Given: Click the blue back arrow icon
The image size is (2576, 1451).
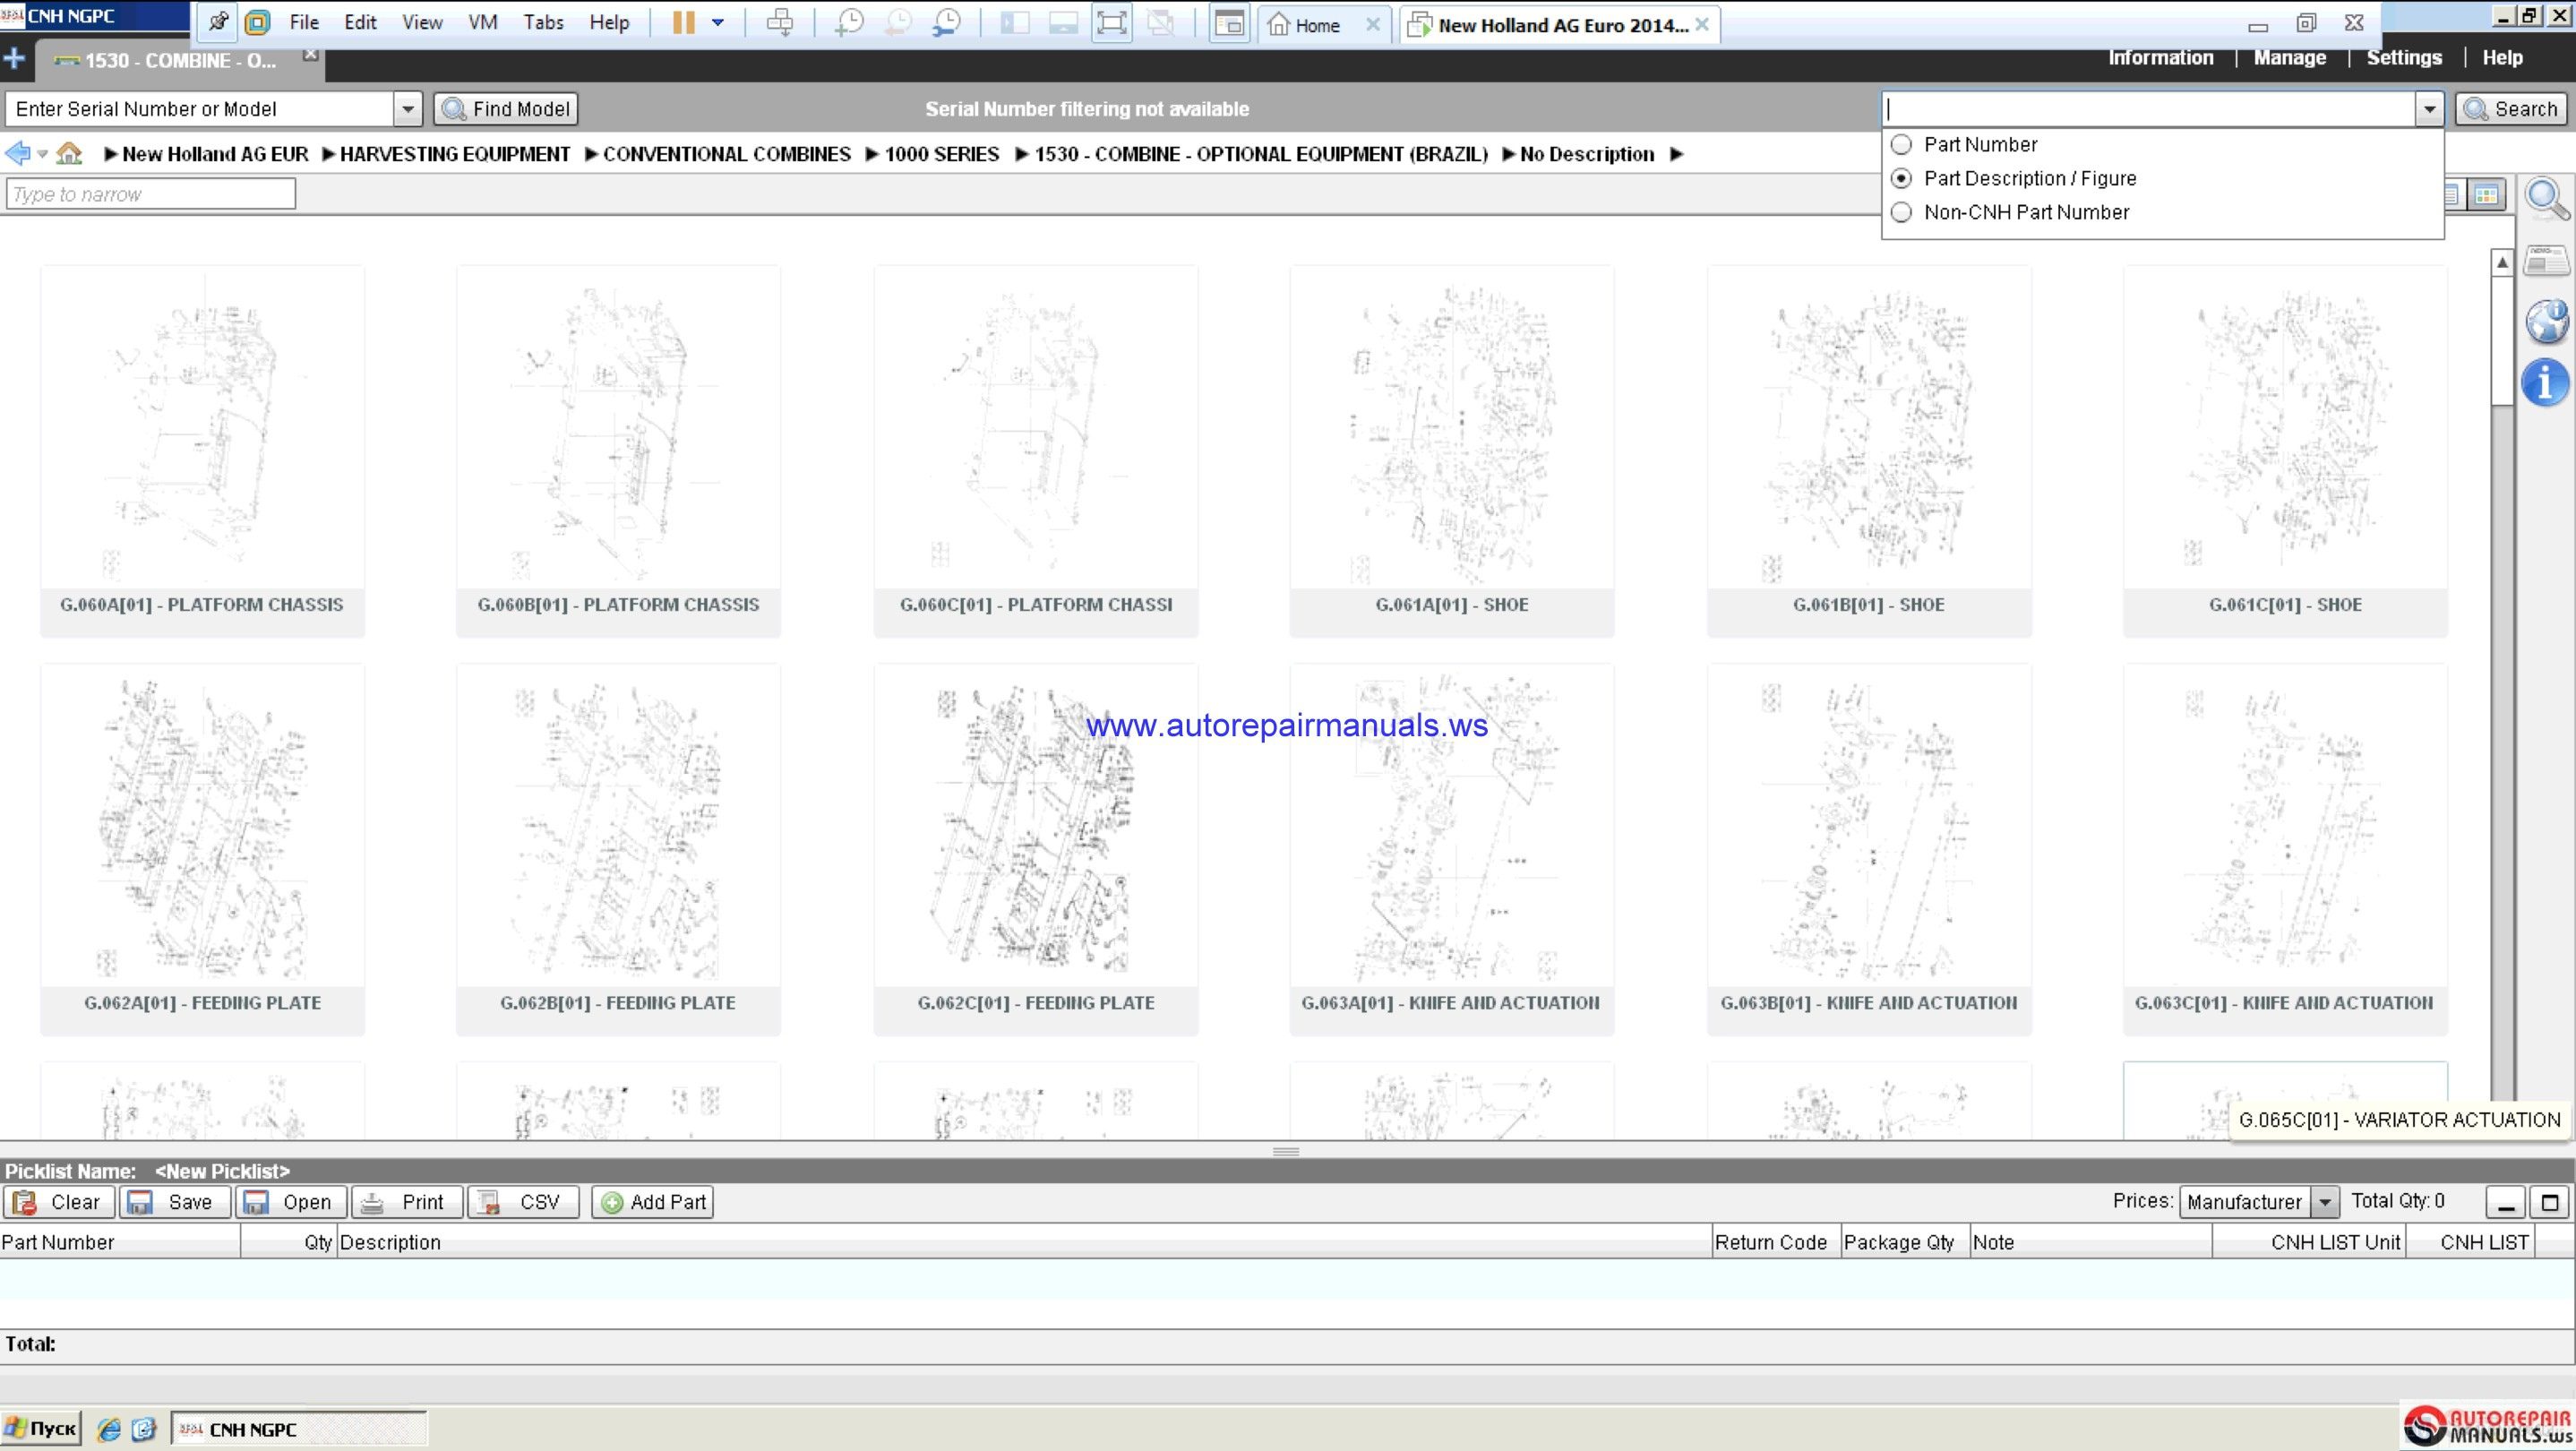Looking at the screenshot, I should (17, 154).
